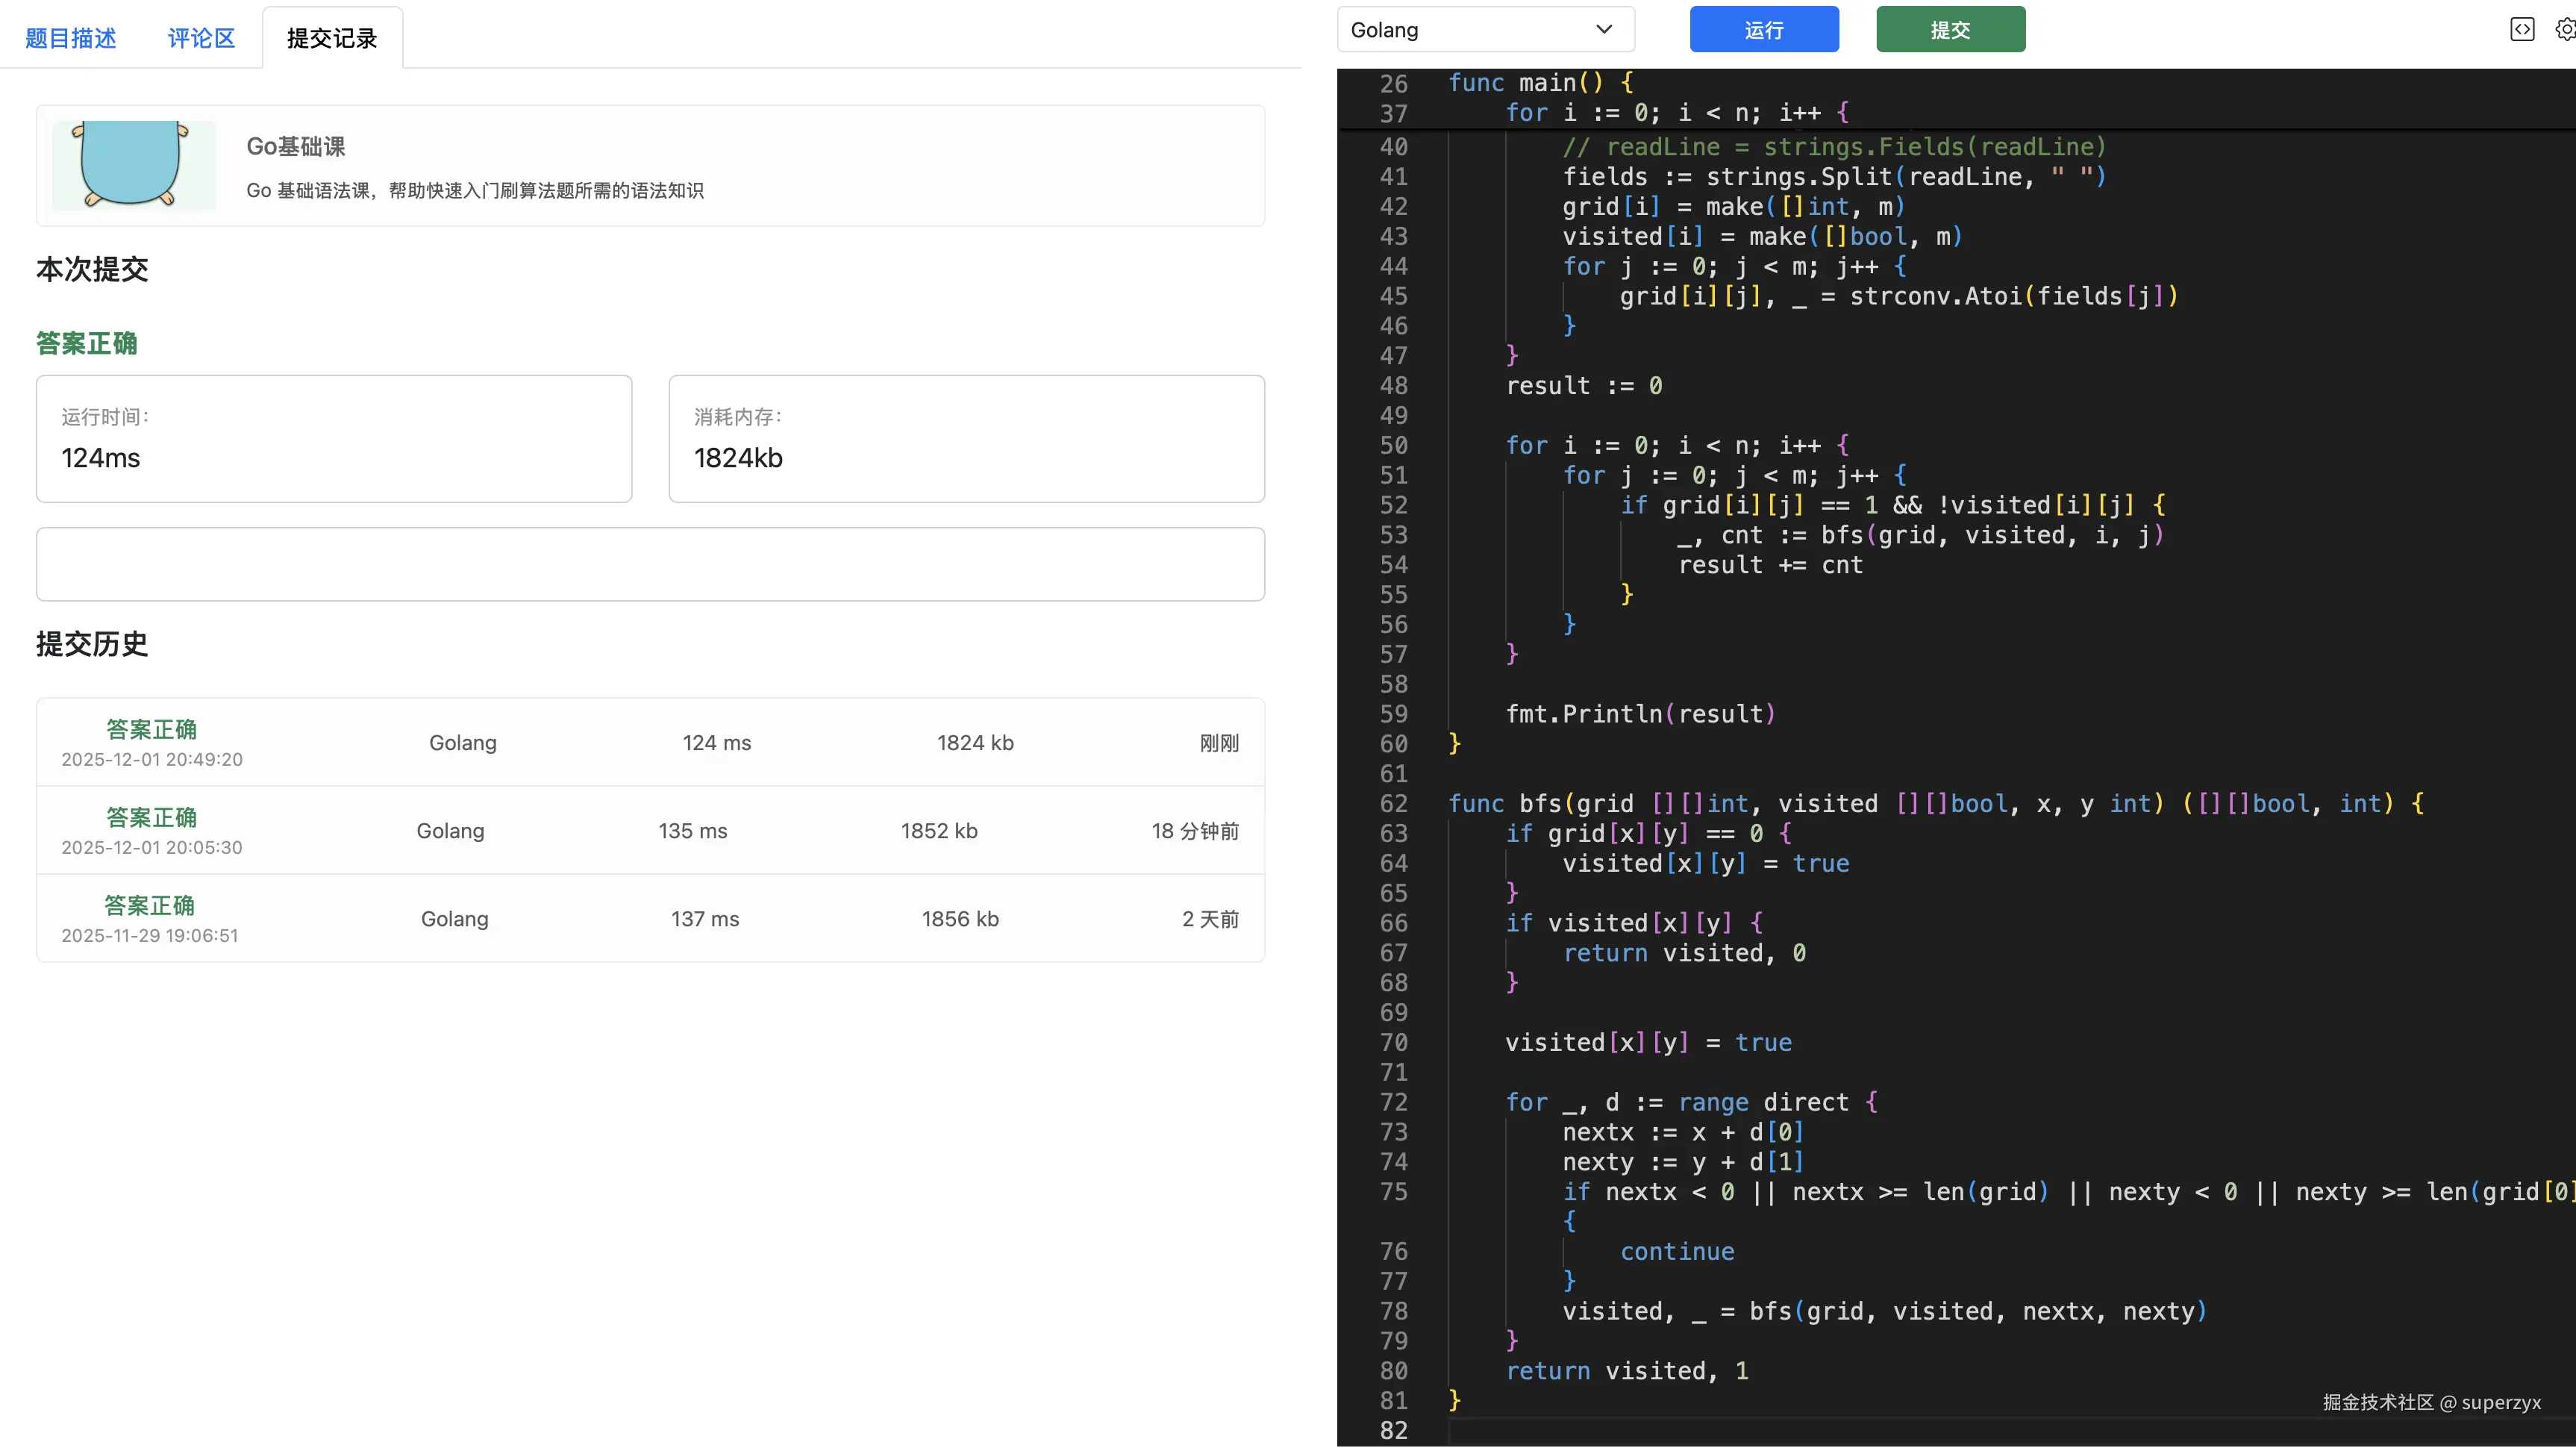
Task: Click the Go gopher course thumbnail
Action: (133, 165)
